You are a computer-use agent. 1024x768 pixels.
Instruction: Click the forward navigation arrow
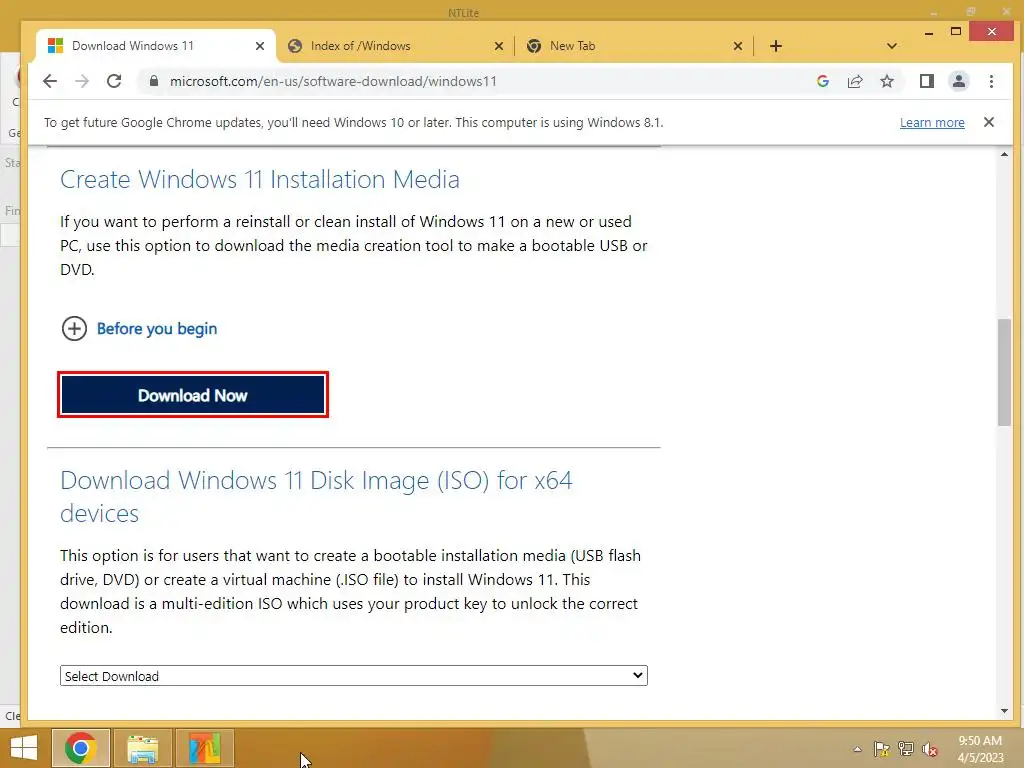82,81
